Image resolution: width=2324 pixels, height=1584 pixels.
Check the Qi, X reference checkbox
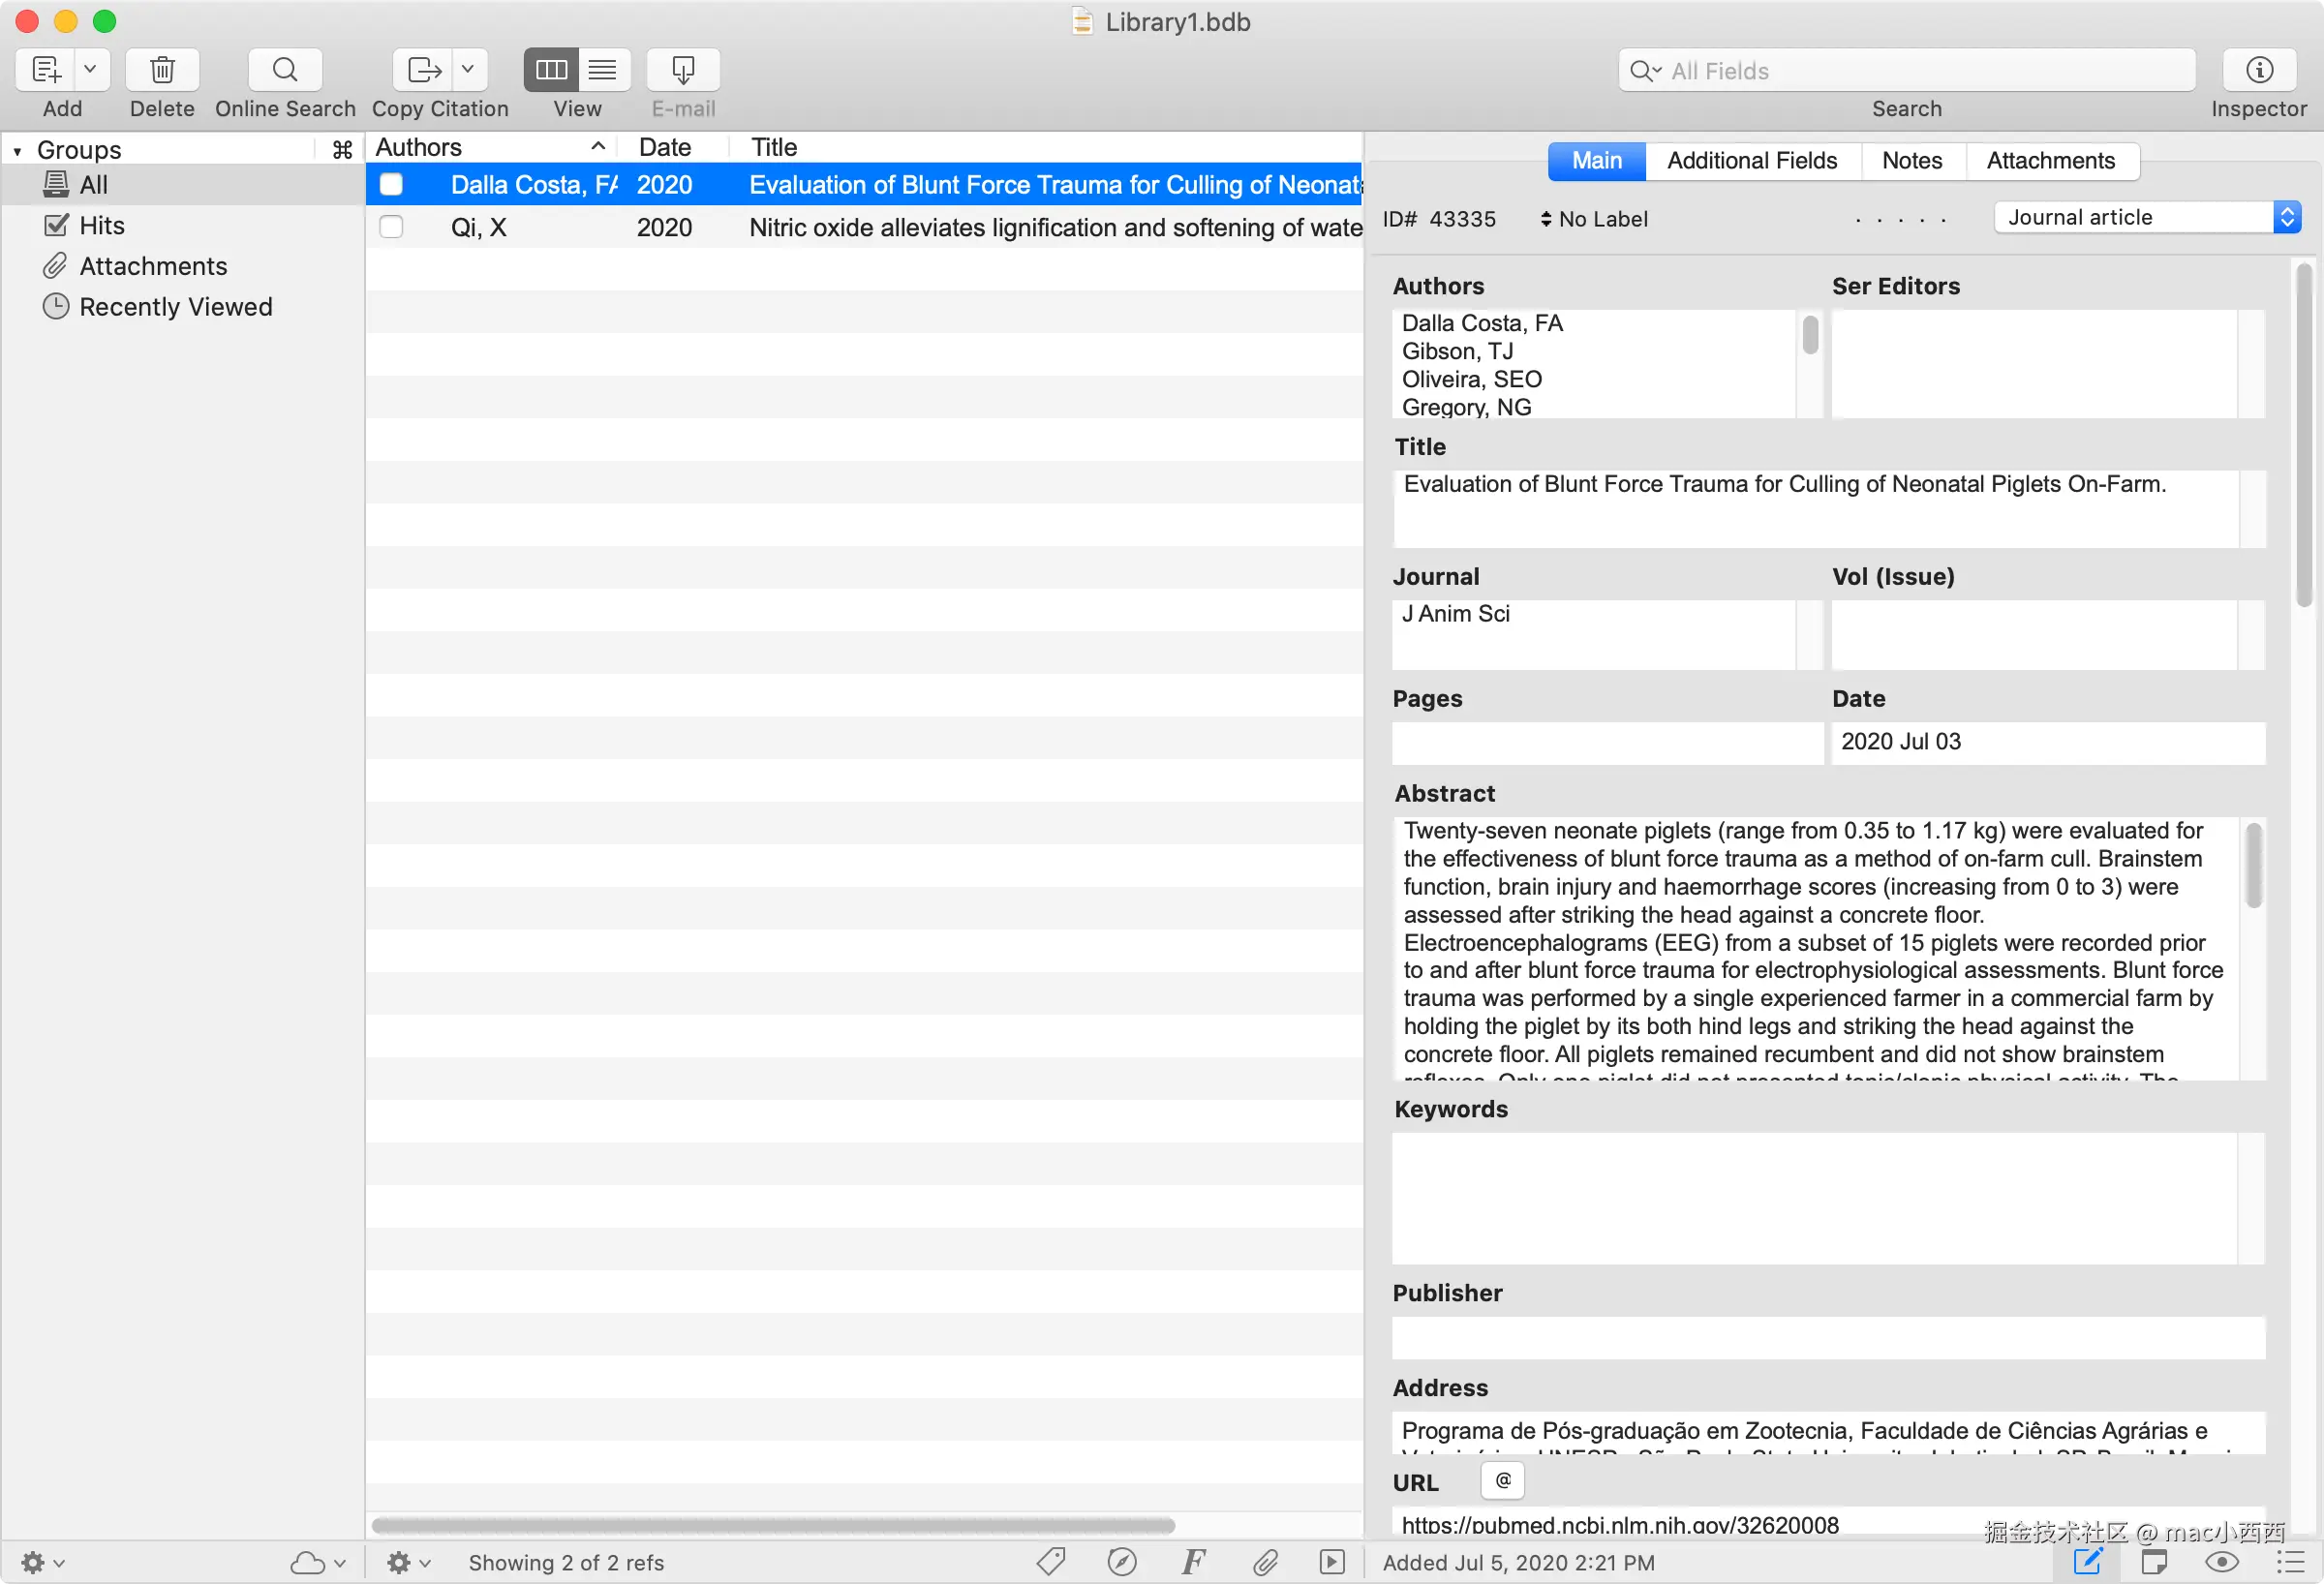click(391, 228)
